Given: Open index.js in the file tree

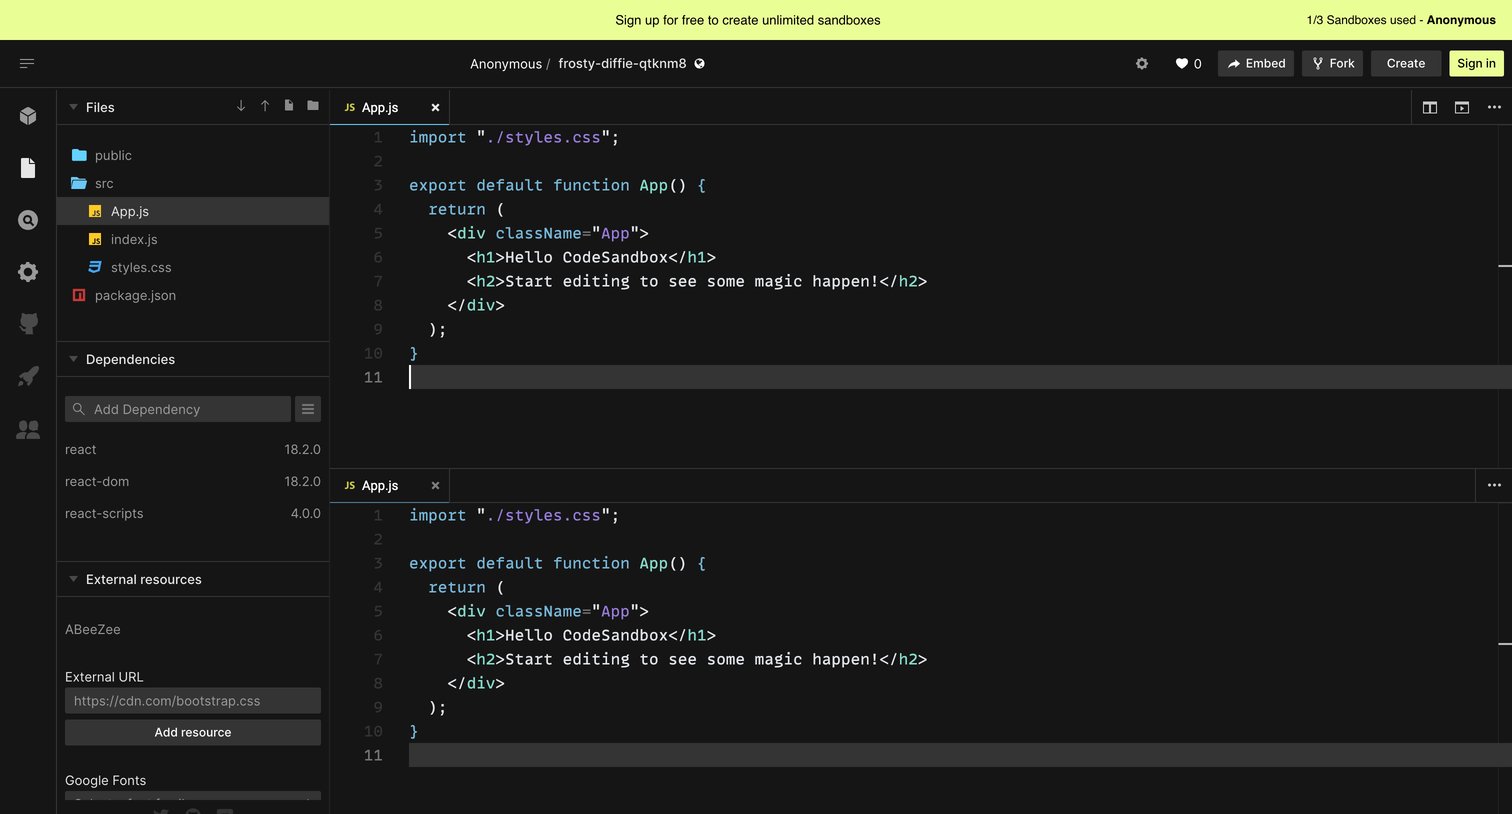Looking at the screenshot, I should 193,239.
